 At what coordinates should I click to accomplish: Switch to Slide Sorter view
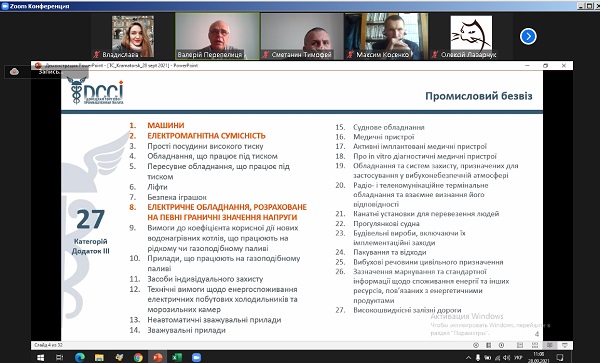(x=535, y=345)
